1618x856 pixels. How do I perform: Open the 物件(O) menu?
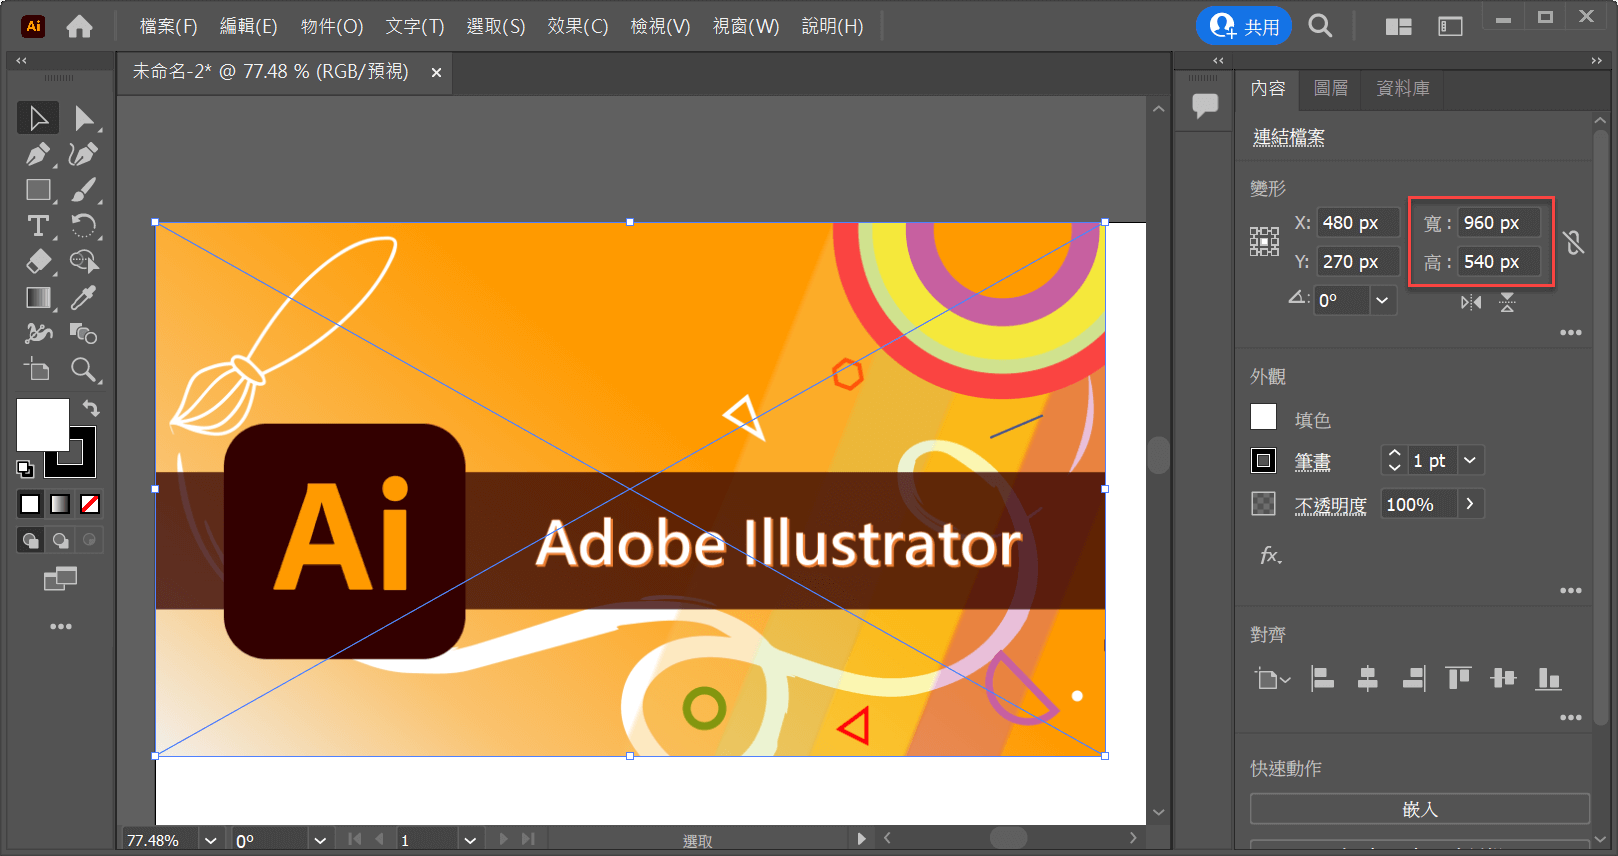coord(332,27)
